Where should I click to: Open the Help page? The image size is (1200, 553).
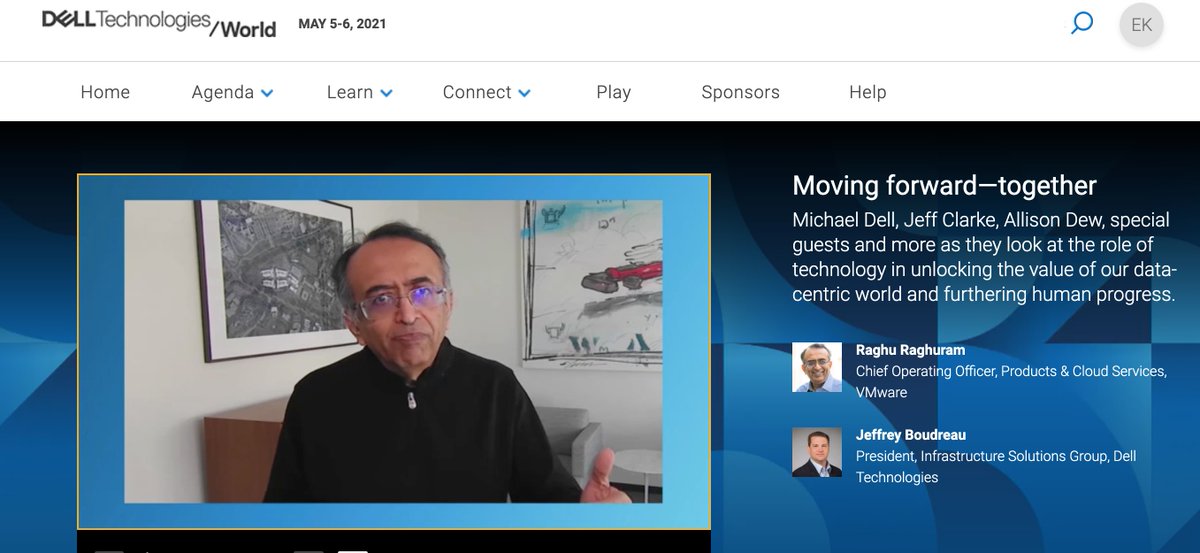coord(867,92)
